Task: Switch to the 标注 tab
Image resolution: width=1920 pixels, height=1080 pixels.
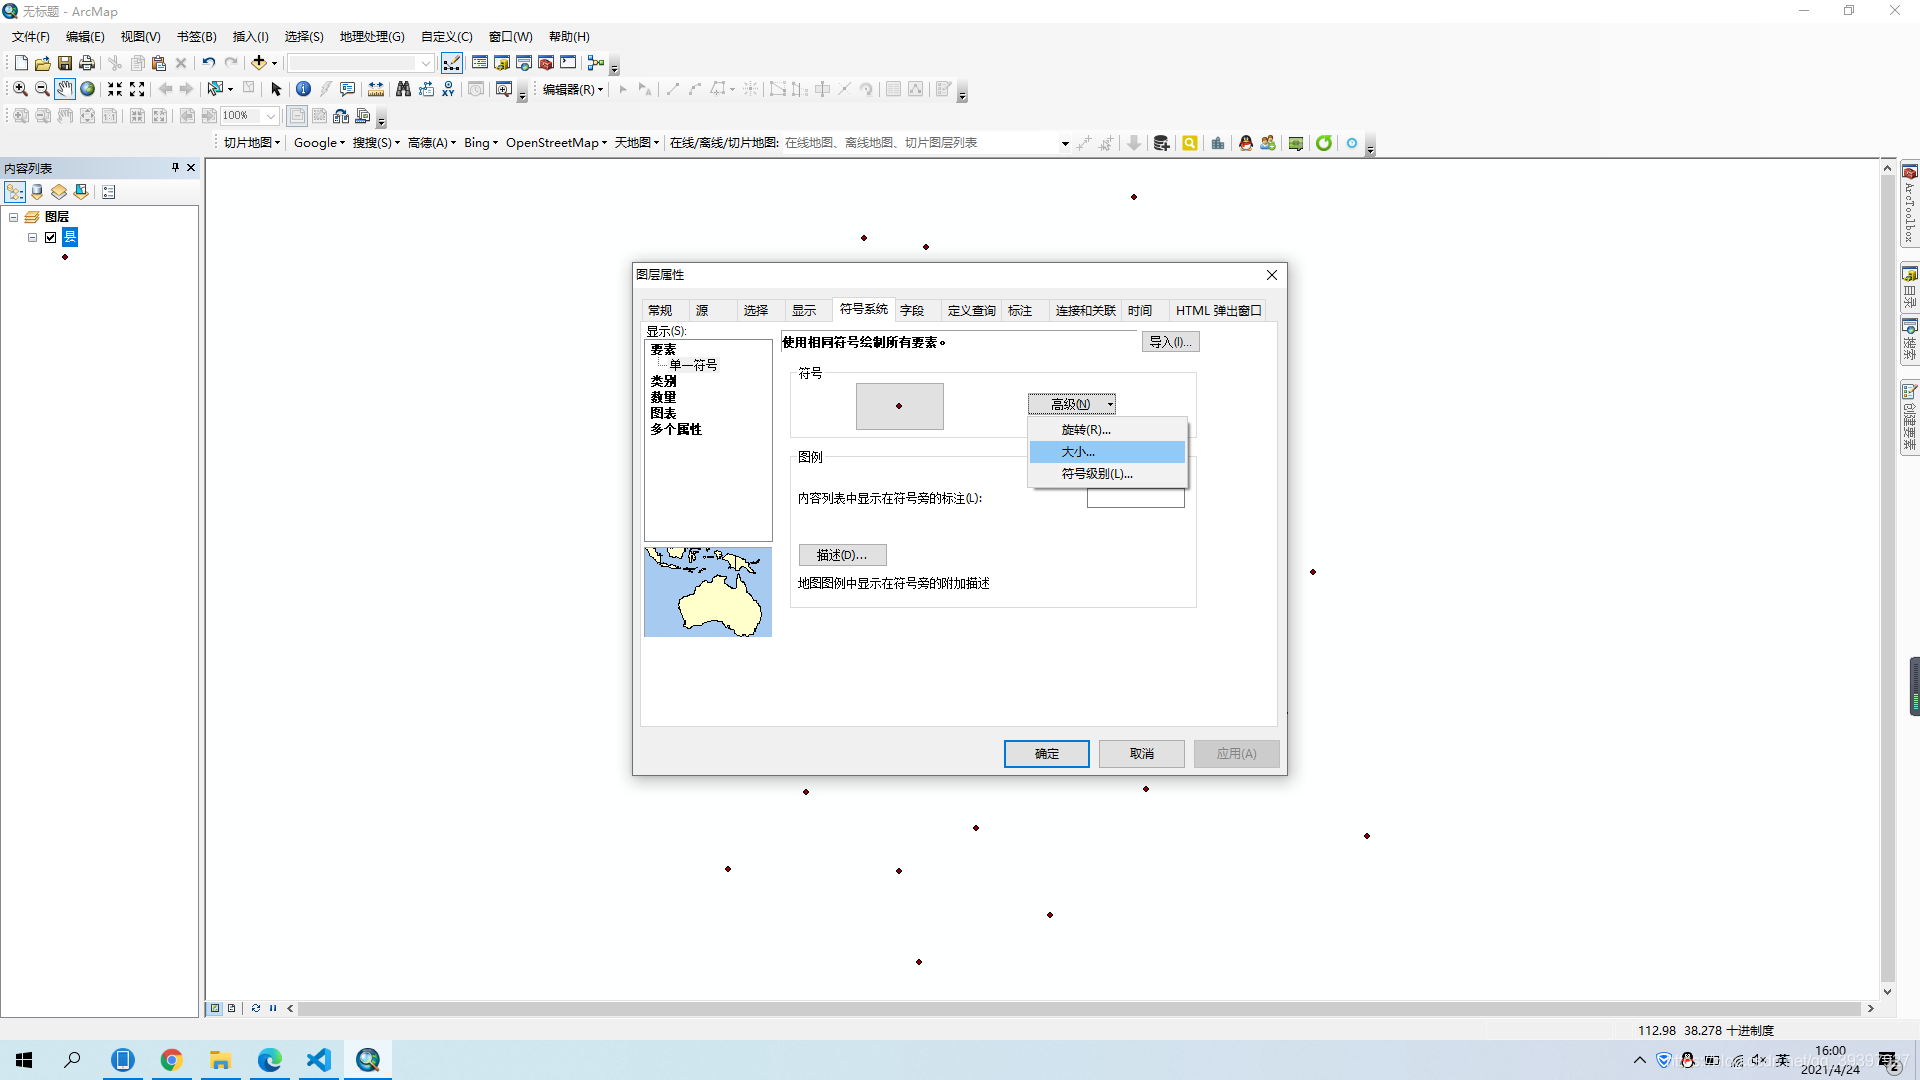Action: 1020,311
